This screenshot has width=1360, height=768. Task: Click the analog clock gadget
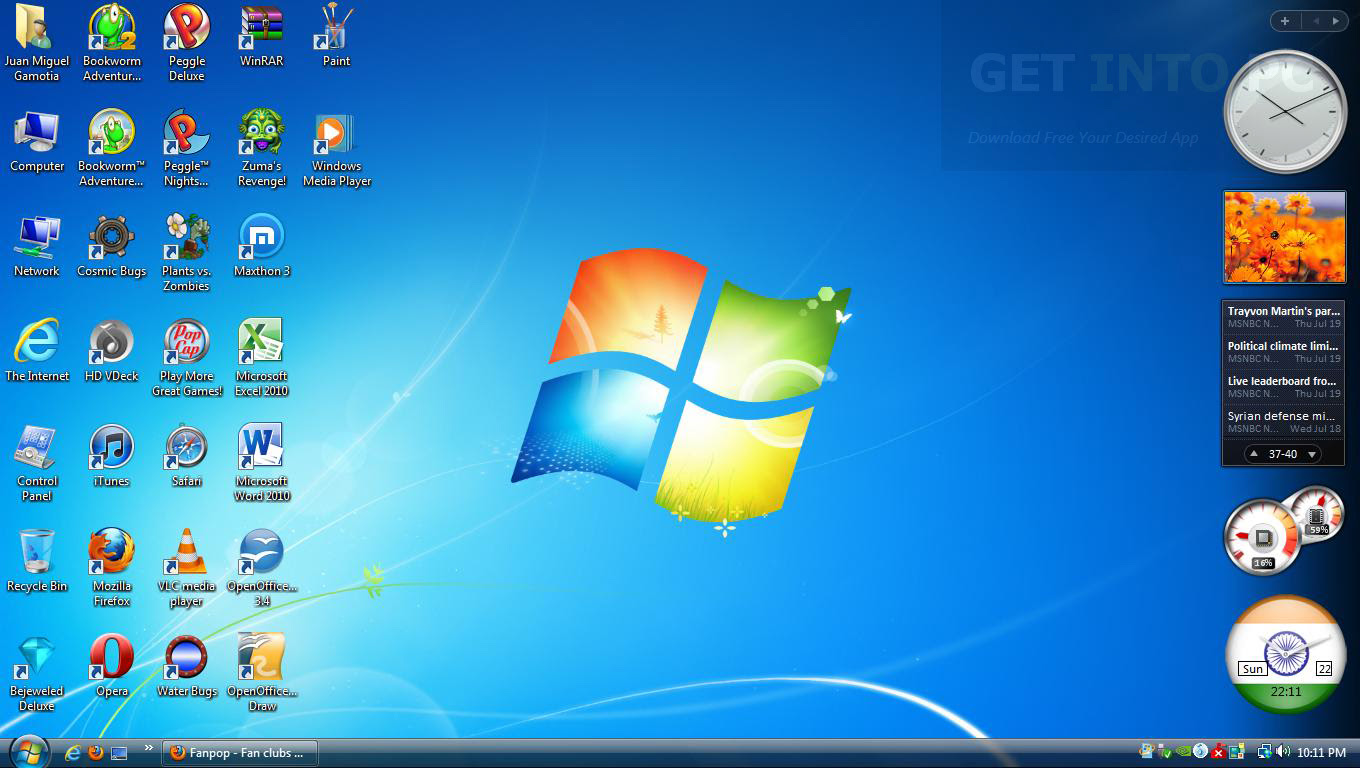(1285, 112)
